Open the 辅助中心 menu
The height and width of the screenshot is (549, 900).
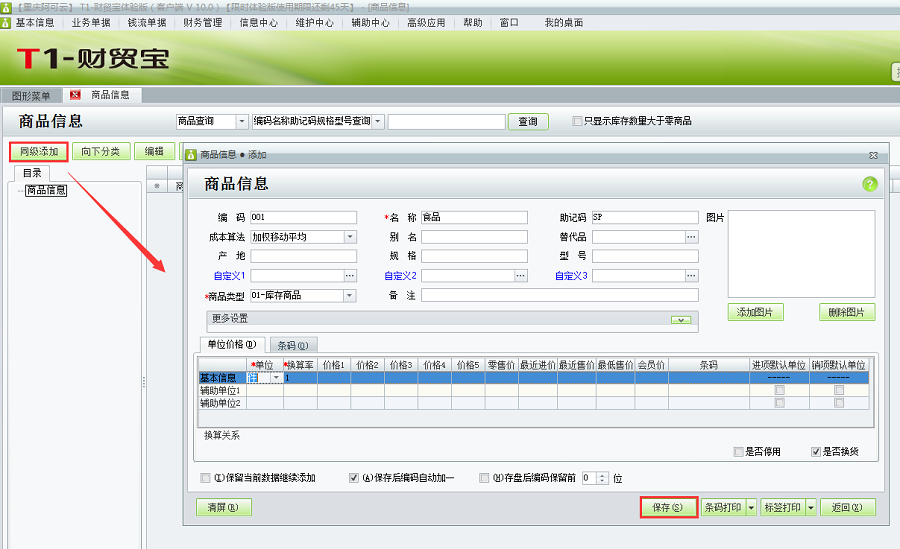(370, 22)
